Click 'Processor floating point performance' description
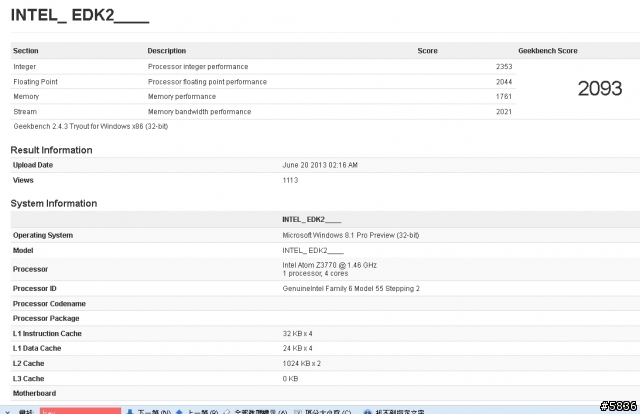The height and width of the screenshot is (414, 640). (207, 82)
